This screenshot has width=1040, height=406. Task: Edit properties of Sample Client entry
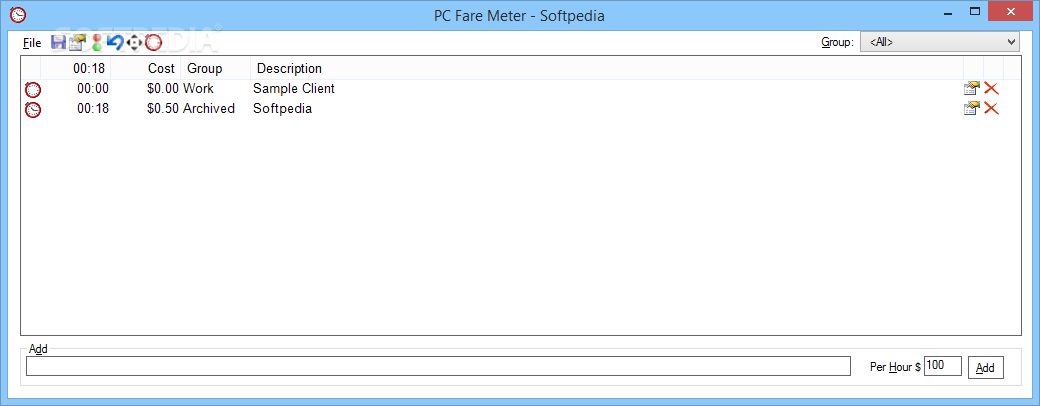click(x=972, y=88)
